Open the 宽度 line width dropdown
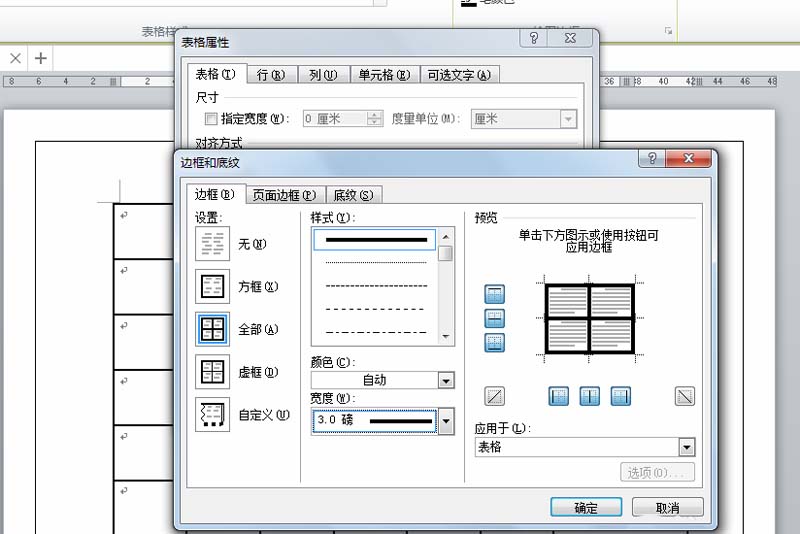800x534 pixels. point(446,421)
